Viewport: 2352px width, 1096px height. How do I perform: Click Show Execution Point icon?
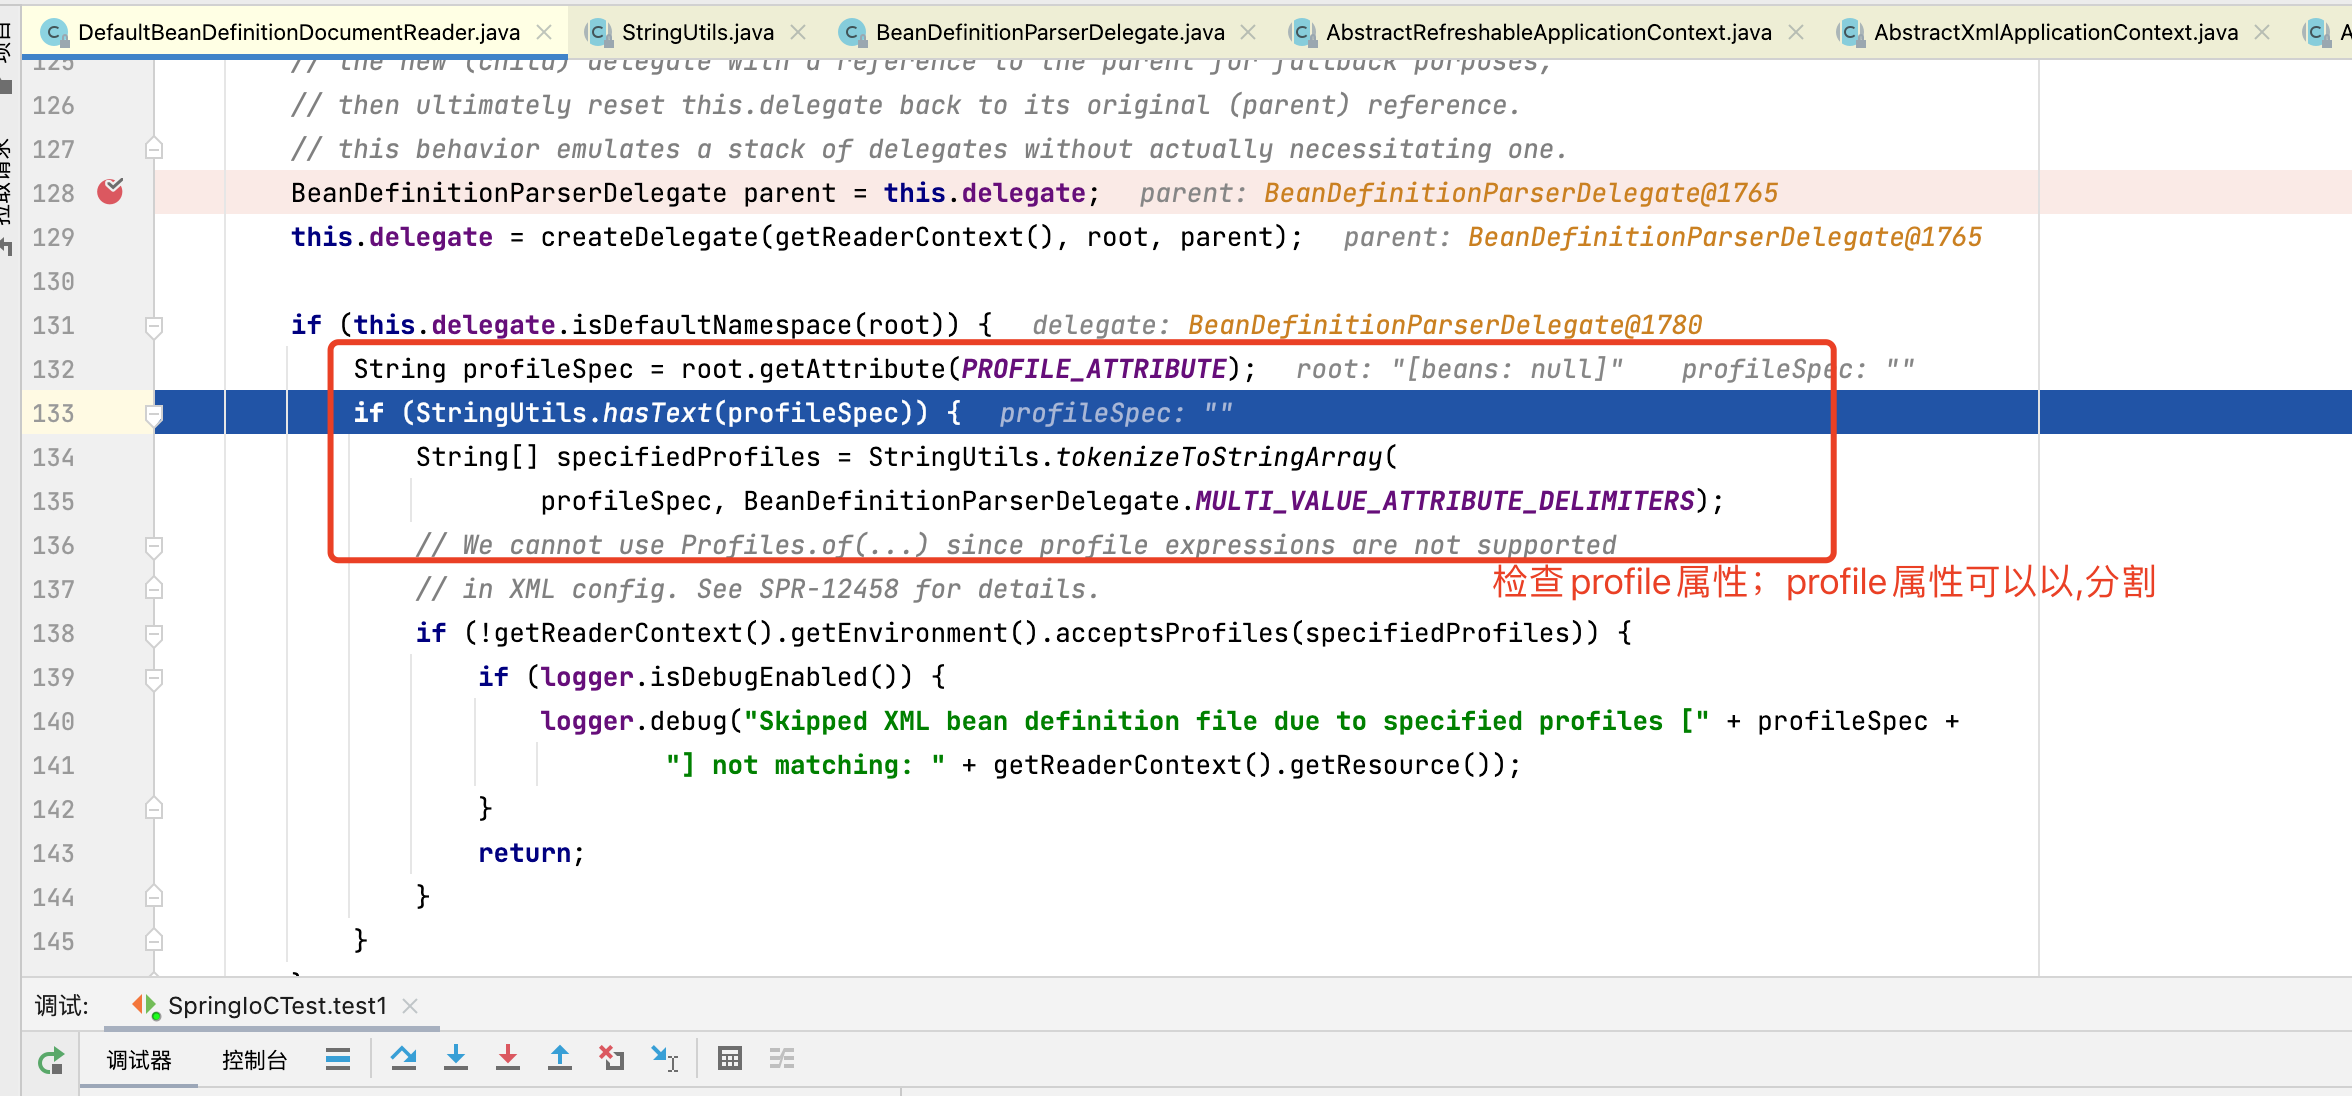338,1059
